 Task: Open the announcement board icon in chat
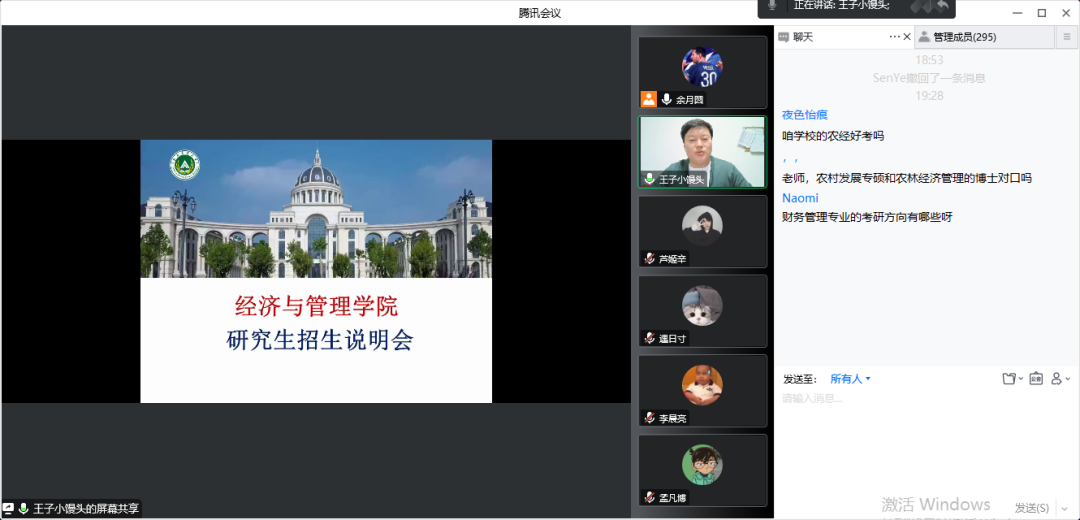click(x=1036, y=379)
